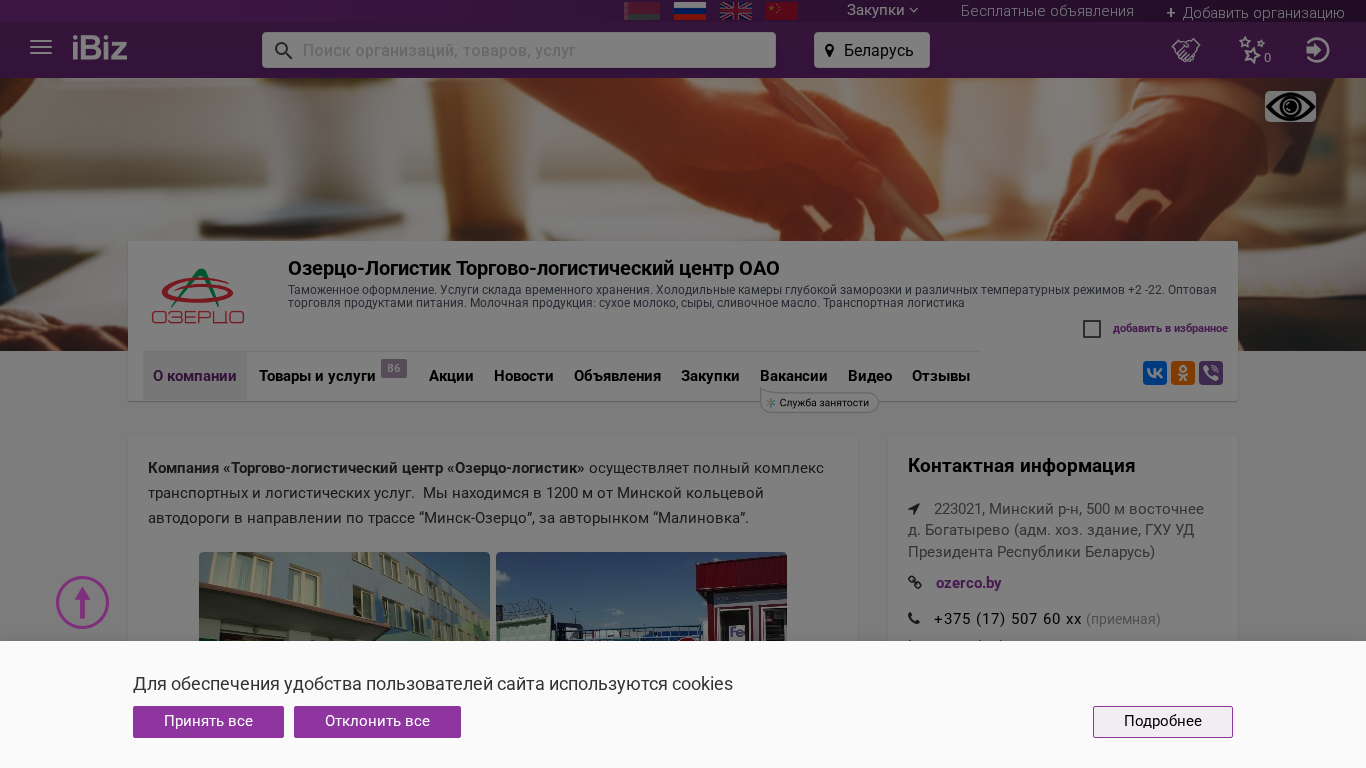Switch language to Belarusian flag

tap(642, 11)
